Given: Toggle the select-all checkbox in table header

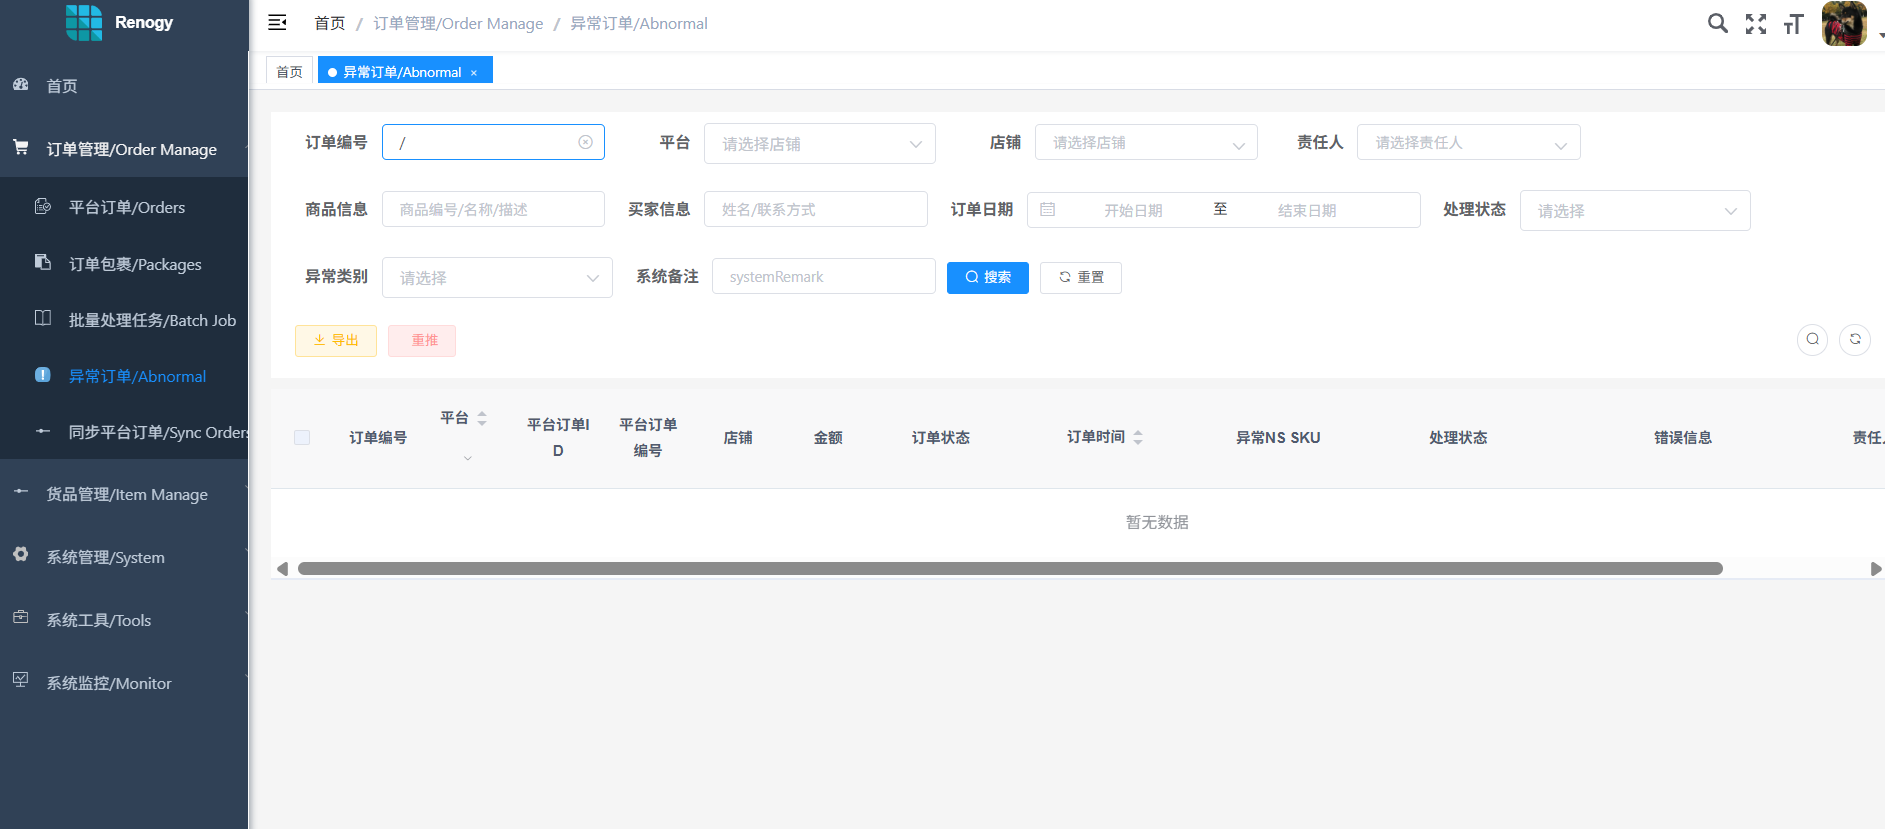Looking at the screenshot, I should click(302, 438).
